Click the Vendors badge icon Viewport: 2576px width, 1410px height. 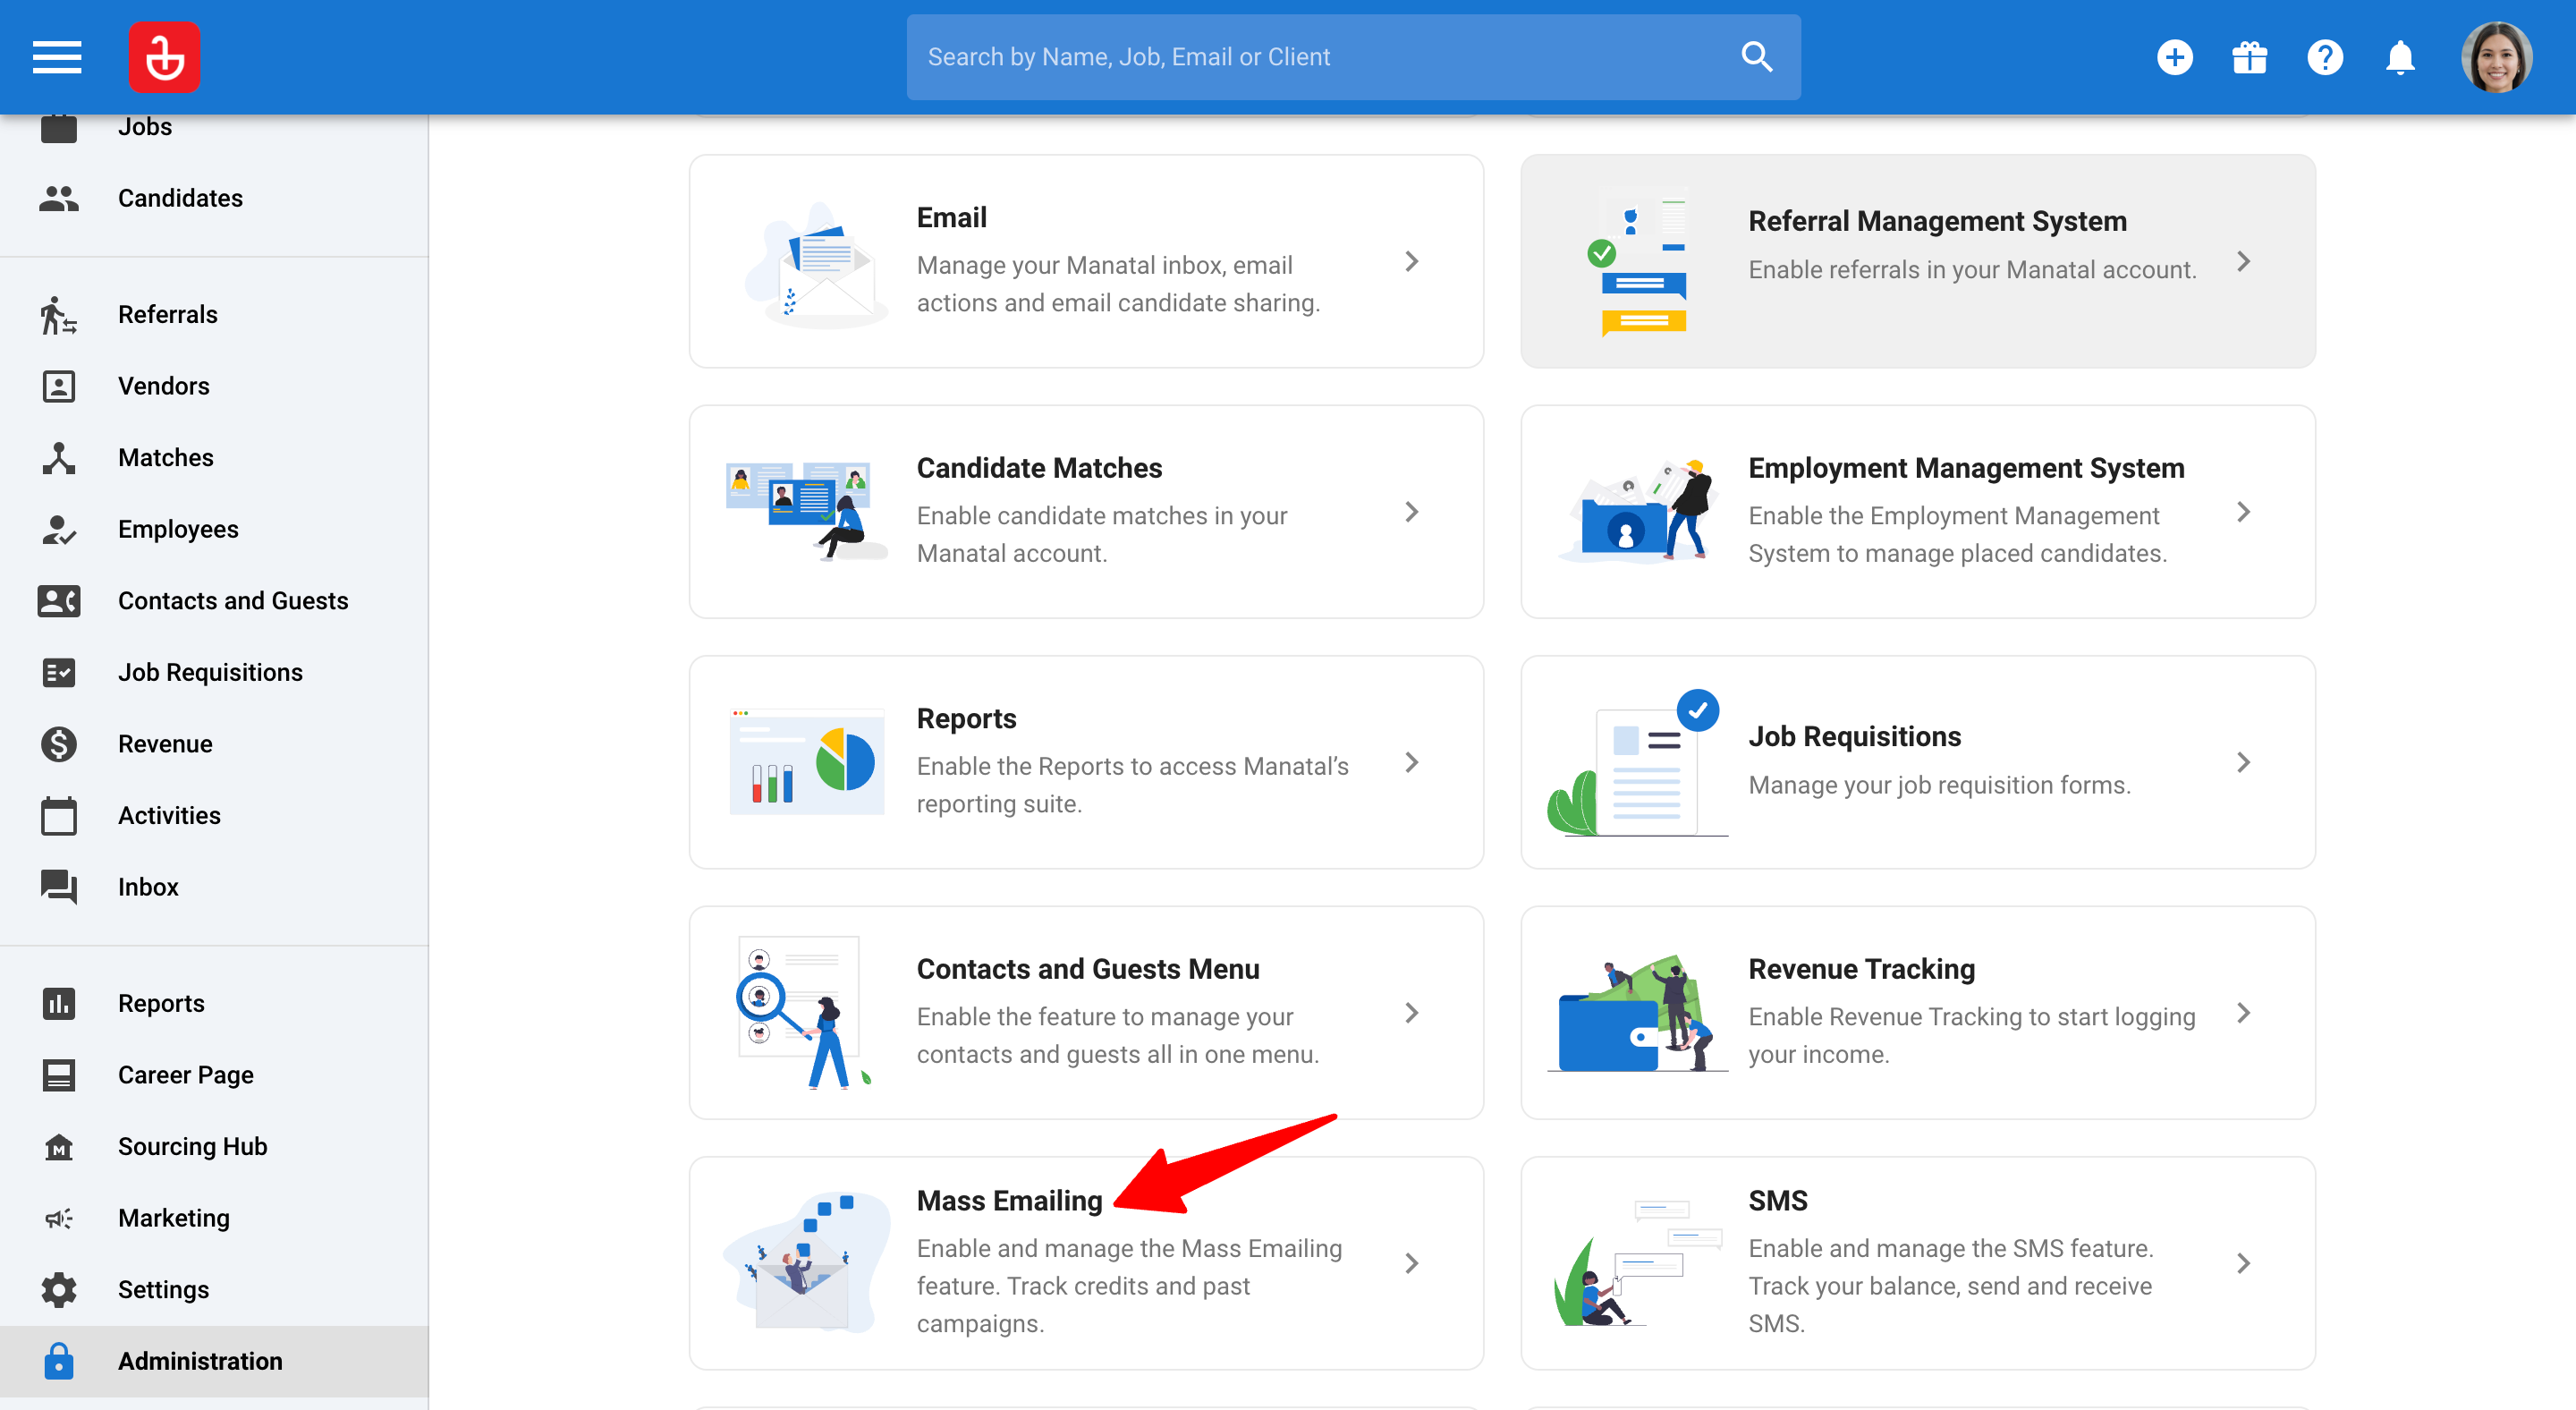pyautogui.click(x=59, y=386)
